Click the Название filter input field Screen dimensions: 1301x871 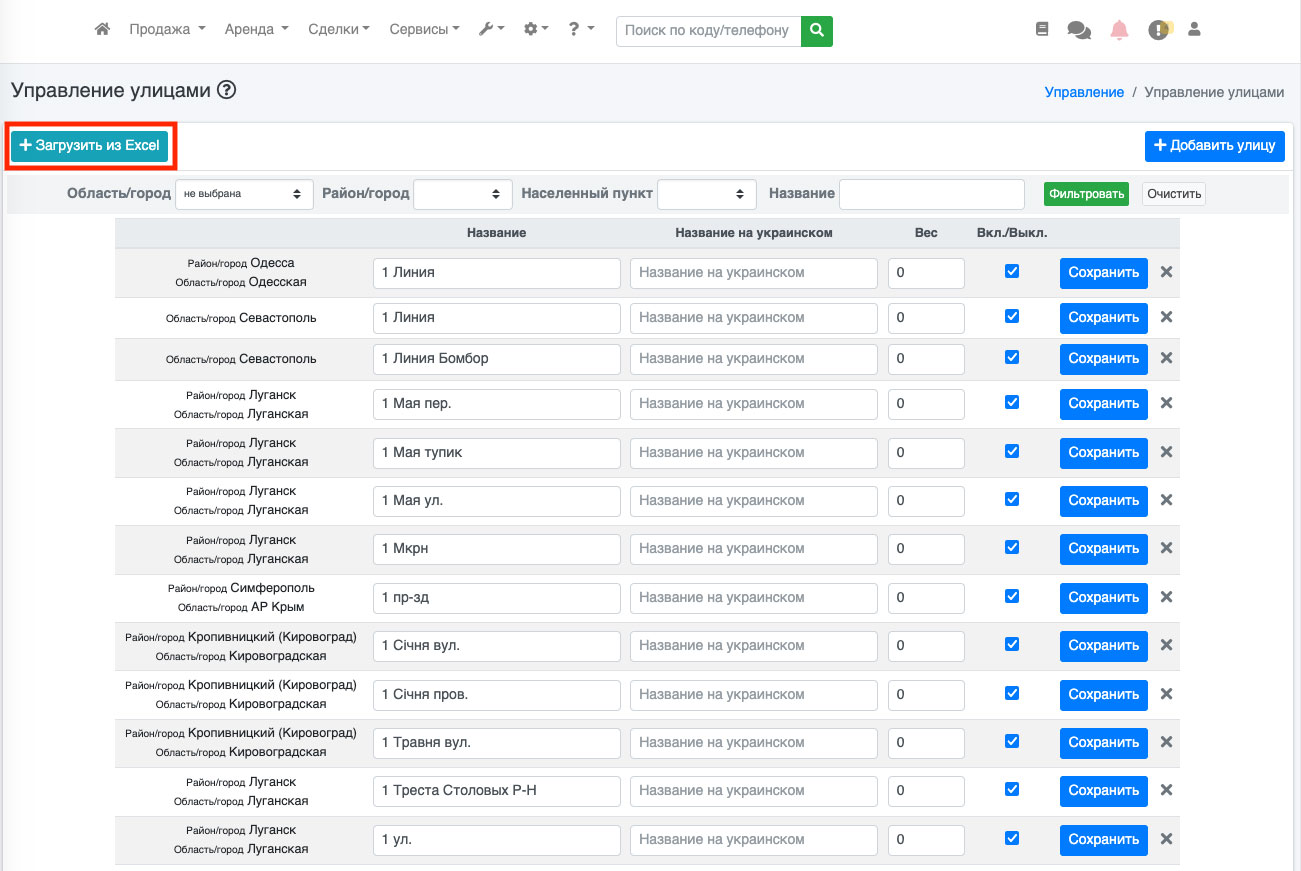(x=931, y=194)
